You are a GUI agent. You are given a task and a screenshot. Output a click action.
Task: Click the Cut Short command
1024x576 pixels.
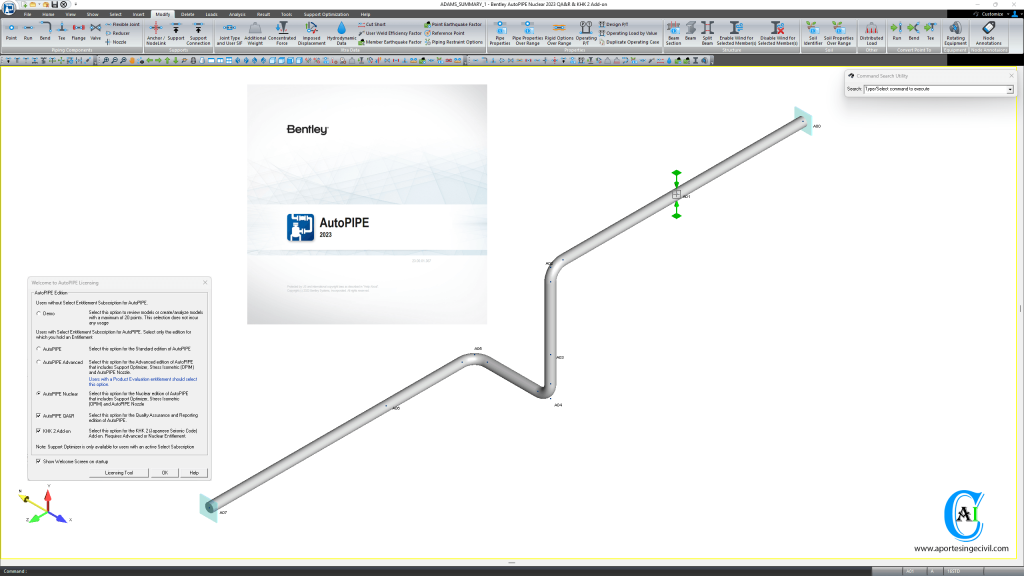(372, 24)
